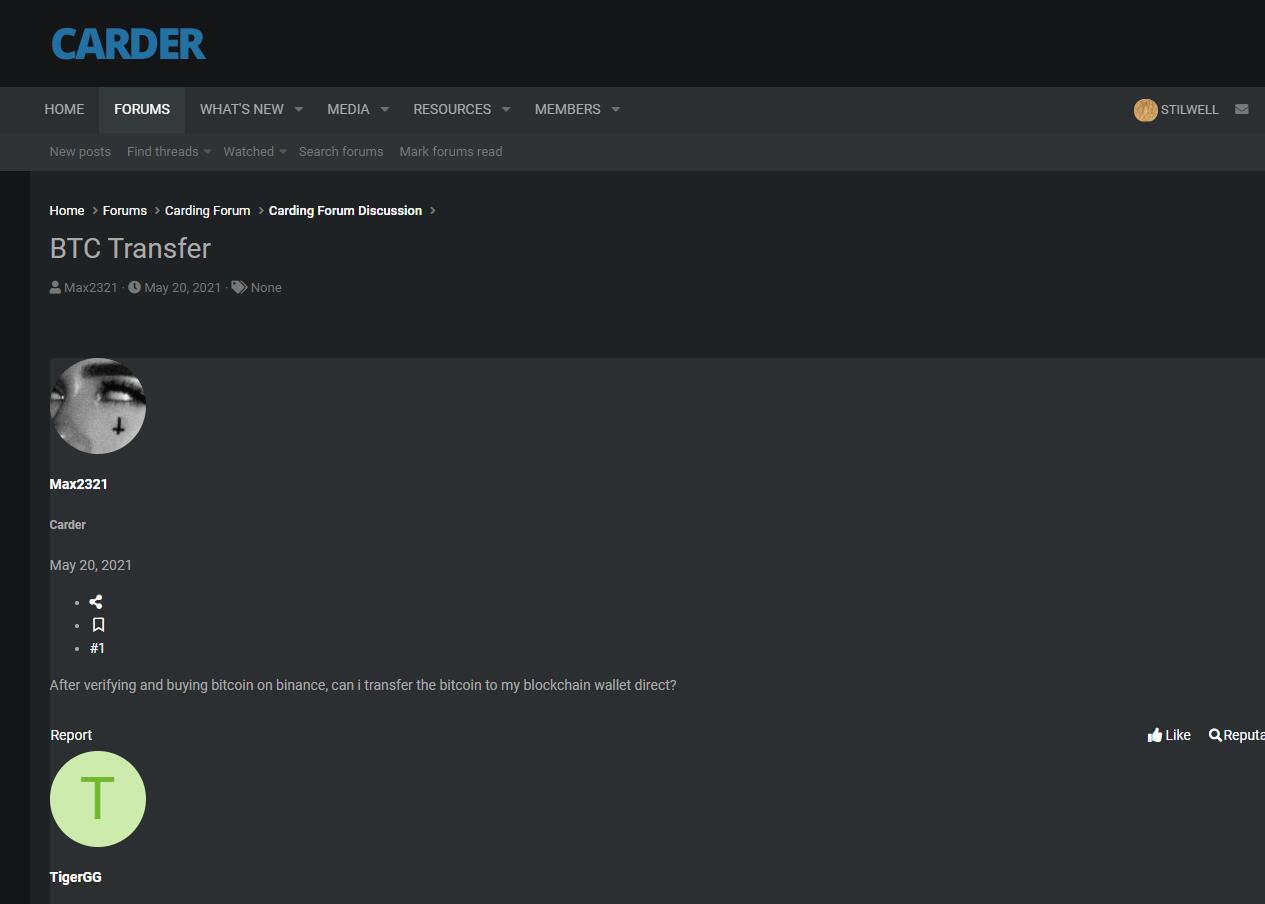
Task: Click the #1 post number link
Action: 97,648
